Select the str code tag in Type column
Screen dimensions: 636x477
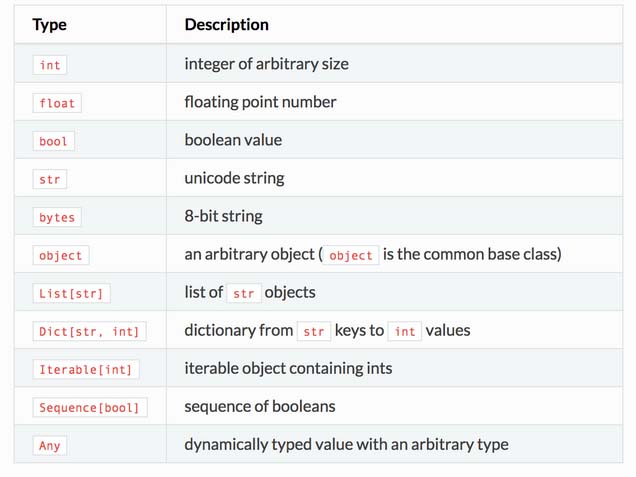coord(49,179)
